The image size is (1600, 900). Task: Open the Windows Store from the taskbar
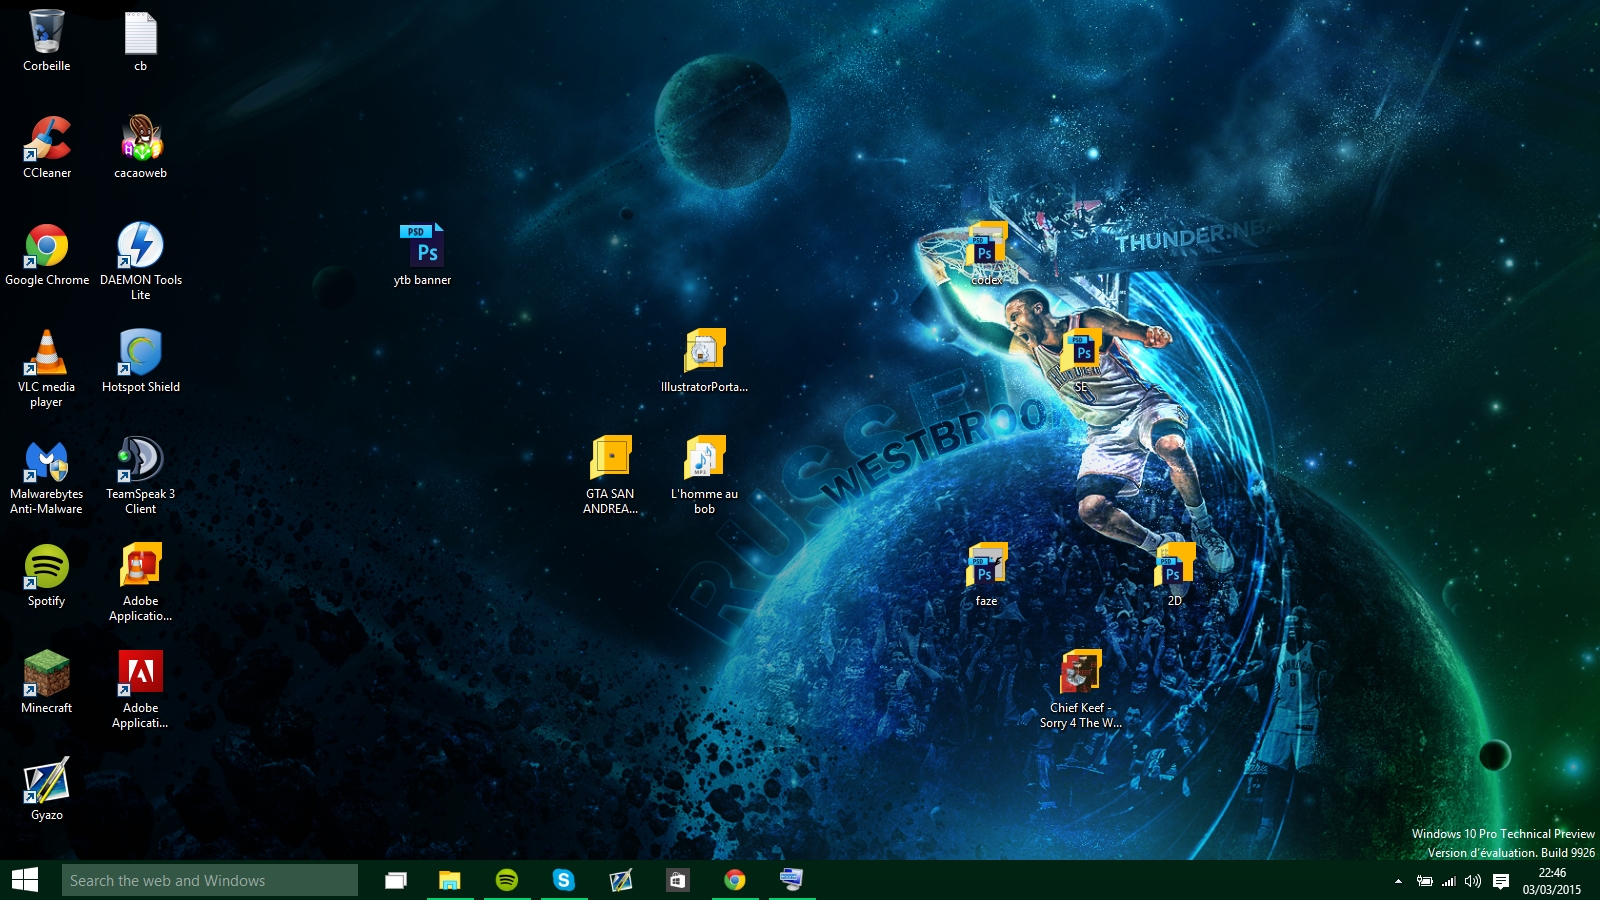pyautogui.click(x=678, y=880)
